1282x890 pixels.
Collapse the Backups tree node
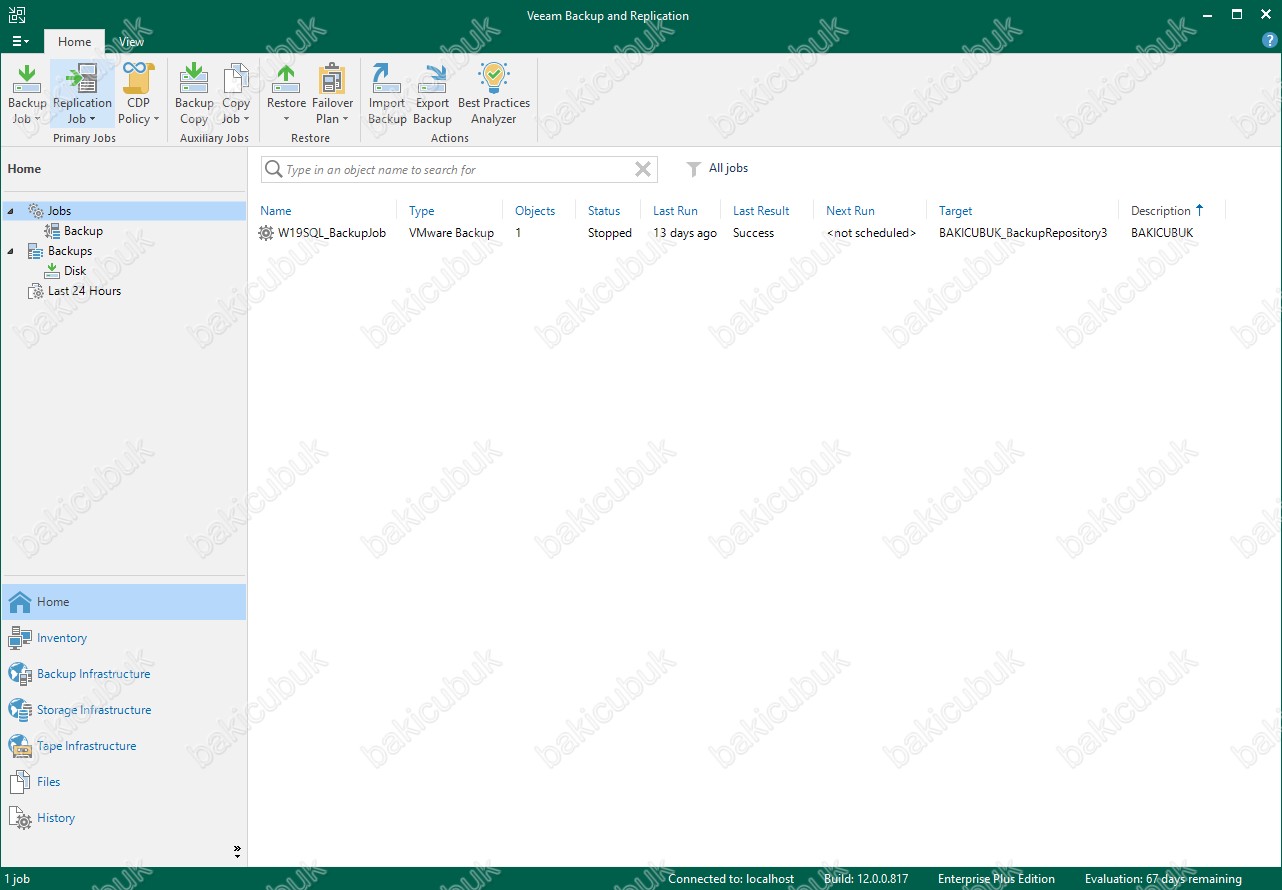click(x=11, y=251)
